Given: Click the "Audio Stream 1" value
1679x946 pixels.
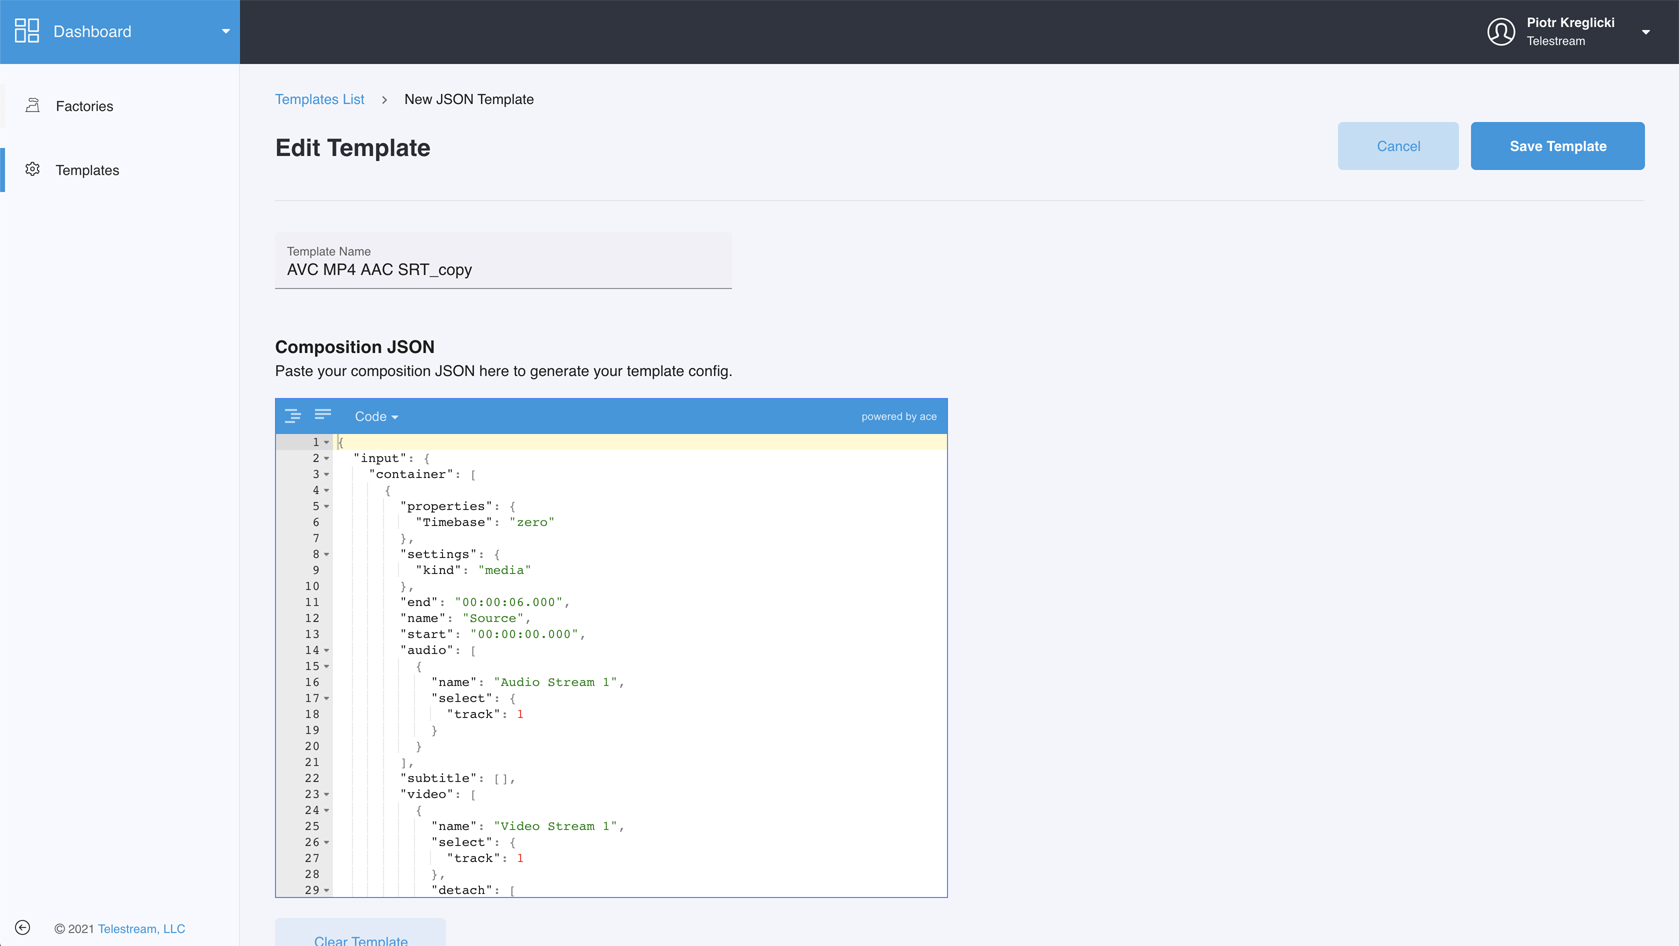Looking at the screenshot, I should [x=555, y=682].
